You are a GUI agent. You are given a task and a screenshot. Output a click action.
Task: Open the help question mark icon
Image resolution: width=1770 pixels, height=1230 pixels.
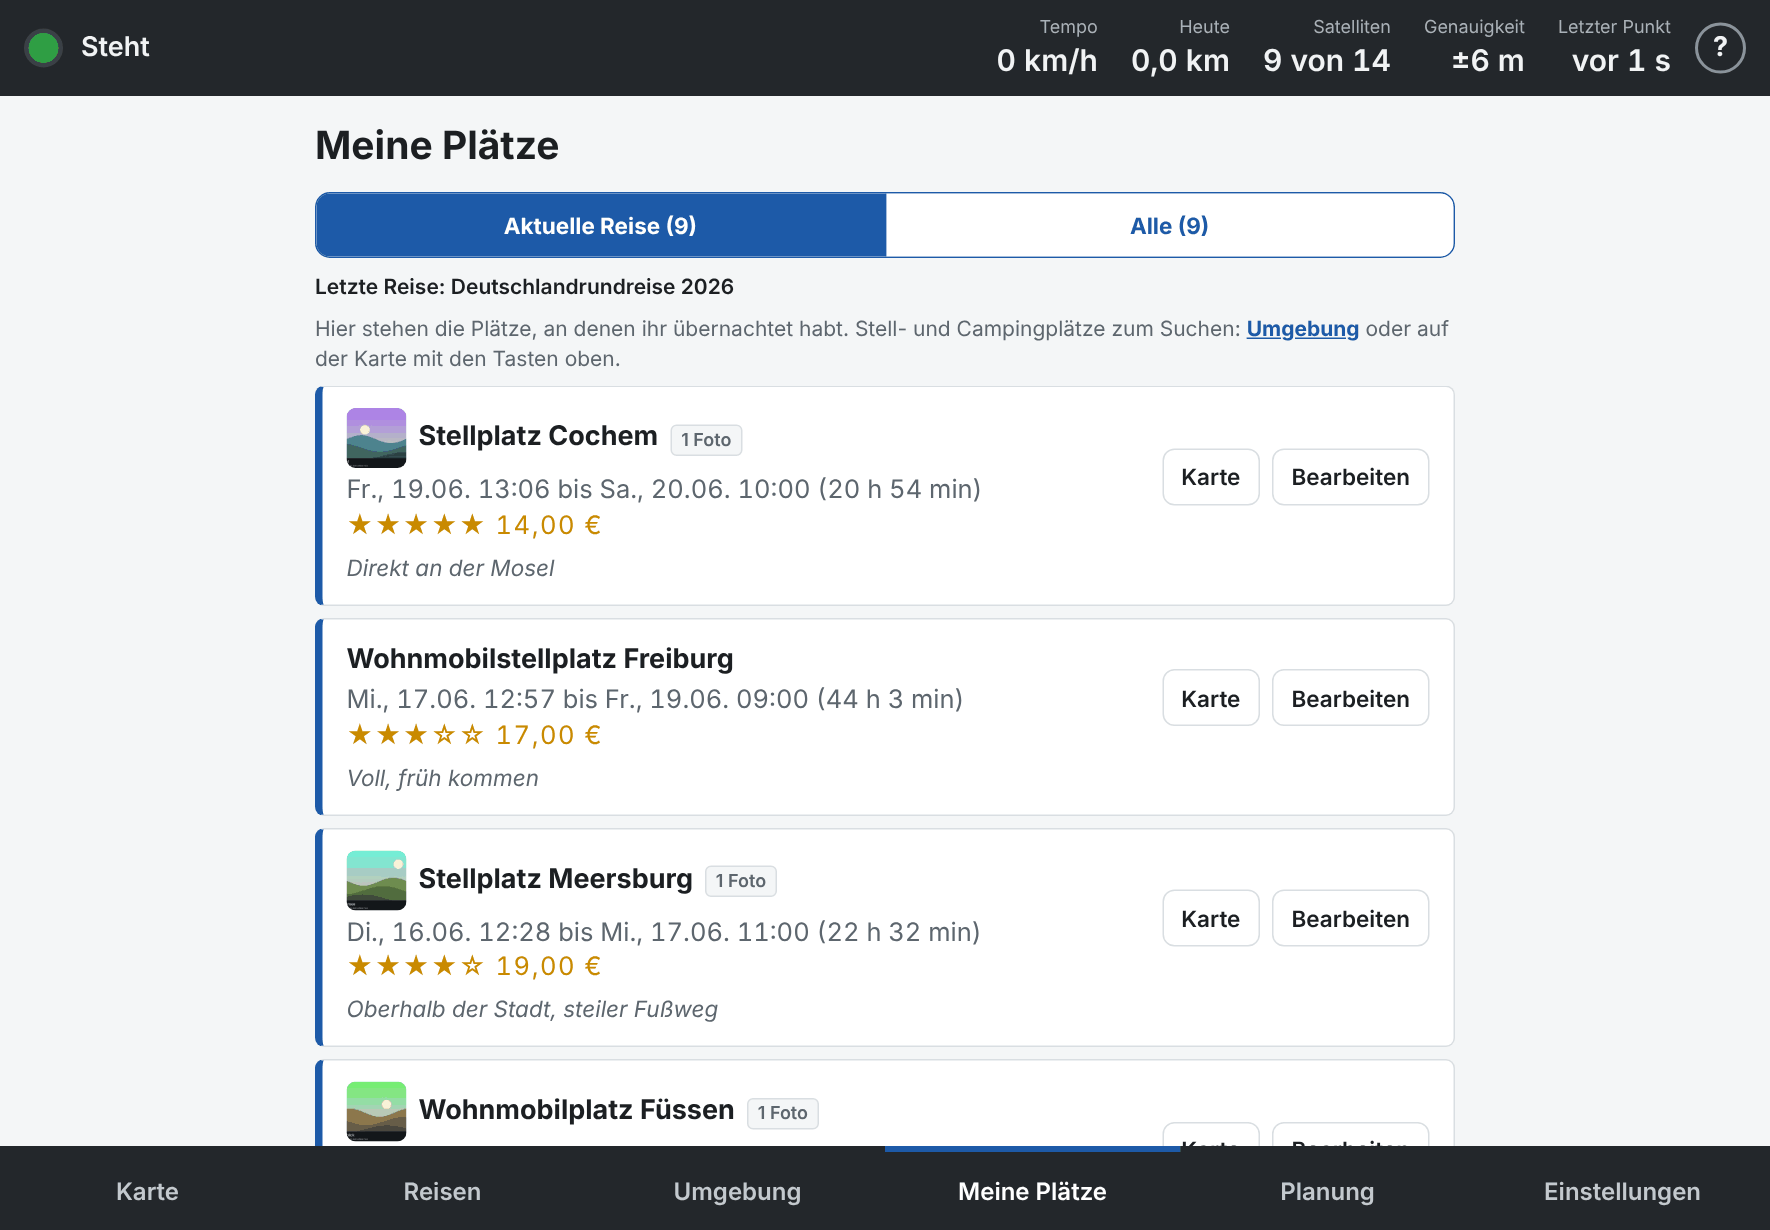point(1720,48)
